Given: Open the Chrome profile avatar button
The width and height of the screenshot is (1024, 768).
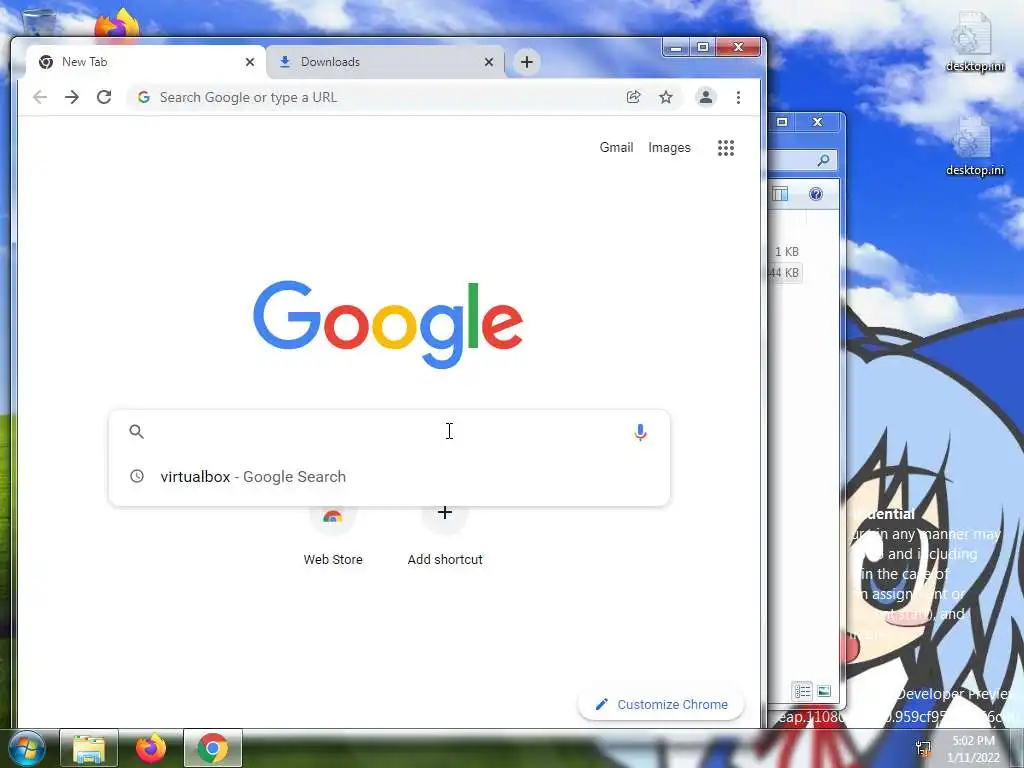Looking at the screenshot, I should pos(706,97).
